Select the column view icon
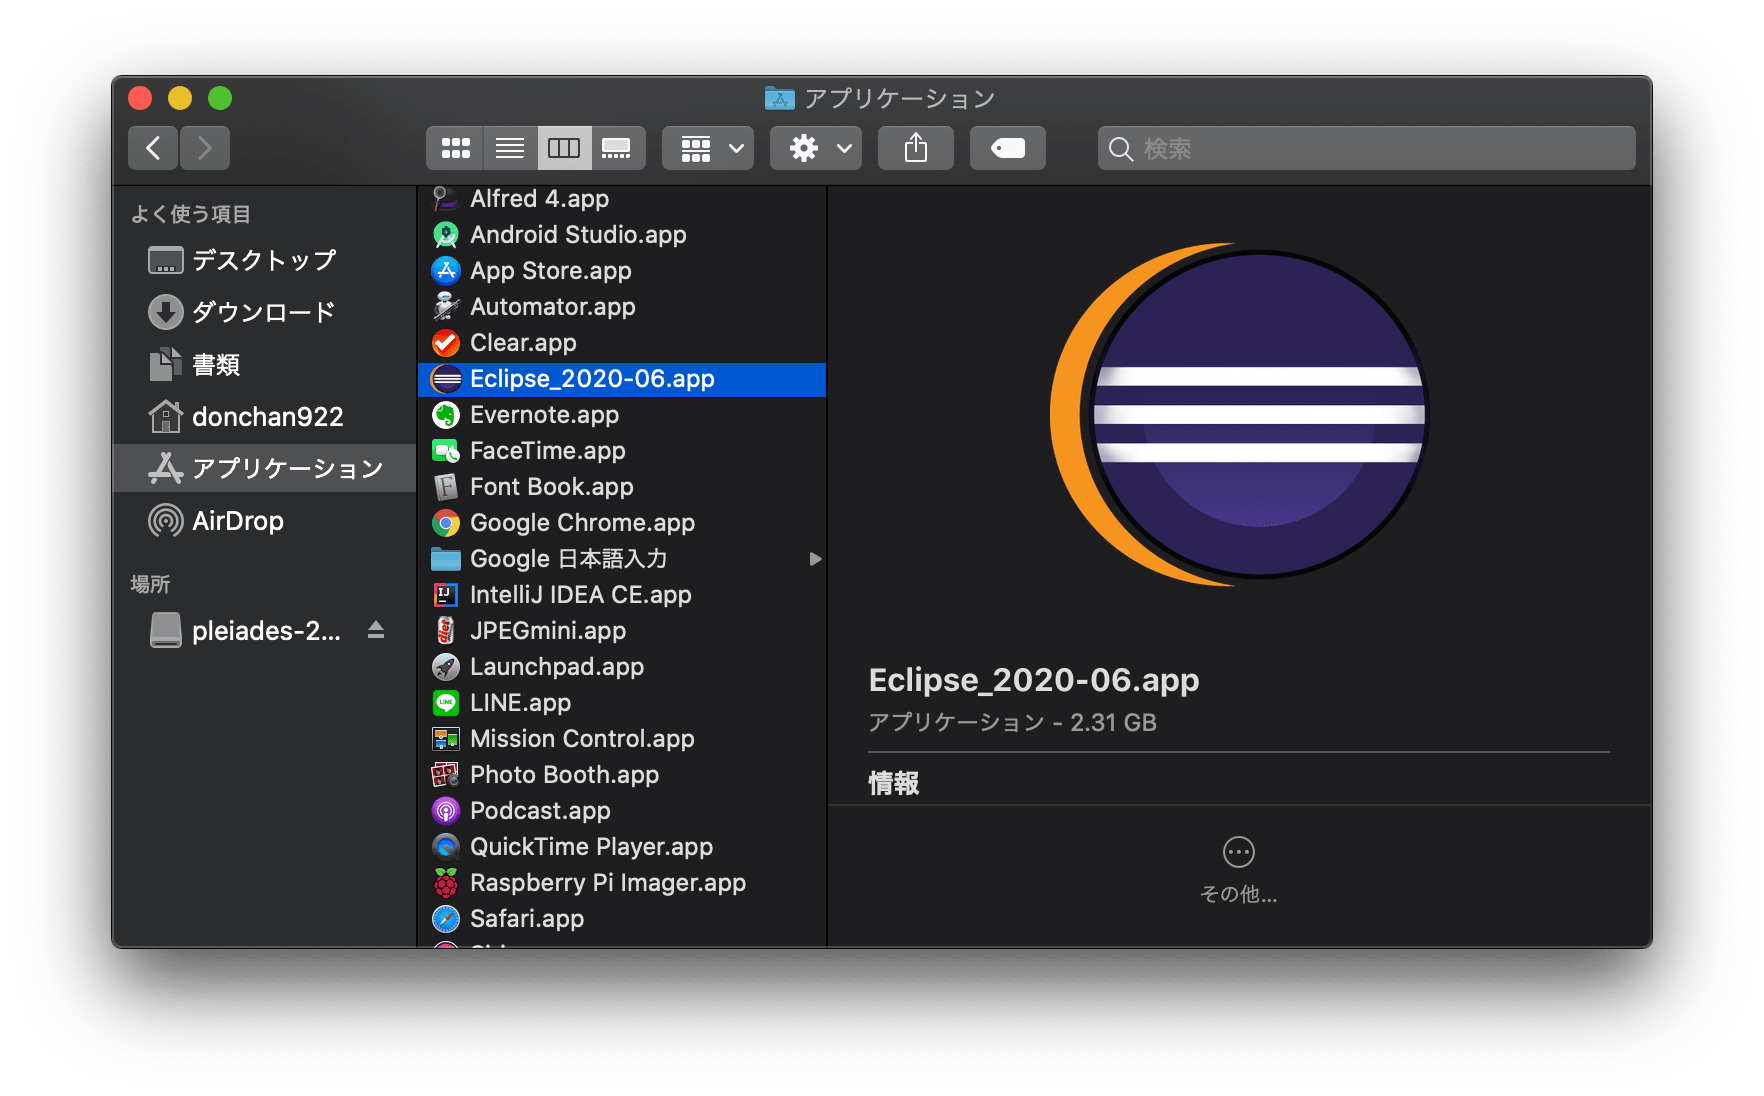The image size is (1764, 1096). (564, 147)
